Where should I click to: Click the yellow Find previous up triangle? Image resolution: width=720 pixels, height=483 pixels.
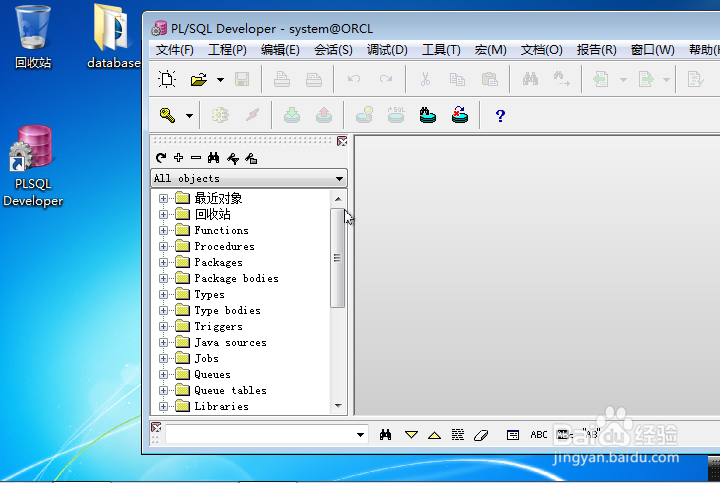434,435
